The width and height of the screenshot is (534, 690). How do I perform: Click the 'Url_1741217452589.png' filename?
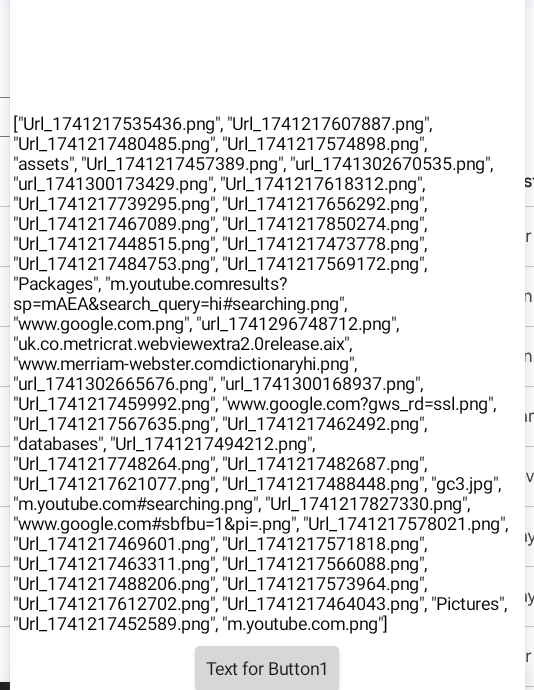coord(114,624)
